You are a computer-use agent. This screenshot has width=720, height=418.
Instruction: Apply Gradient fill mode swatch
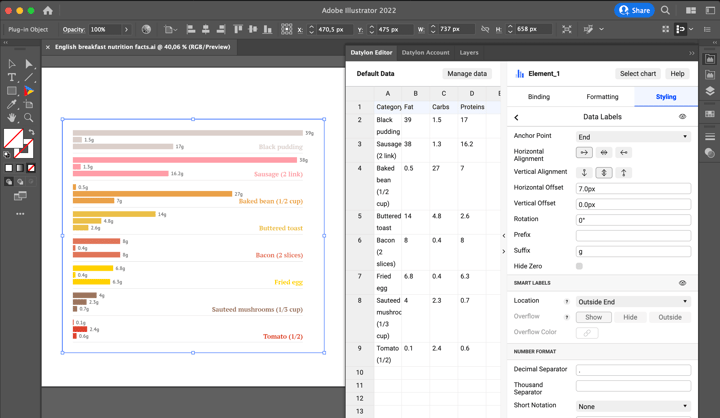click(x=20, y=168)
